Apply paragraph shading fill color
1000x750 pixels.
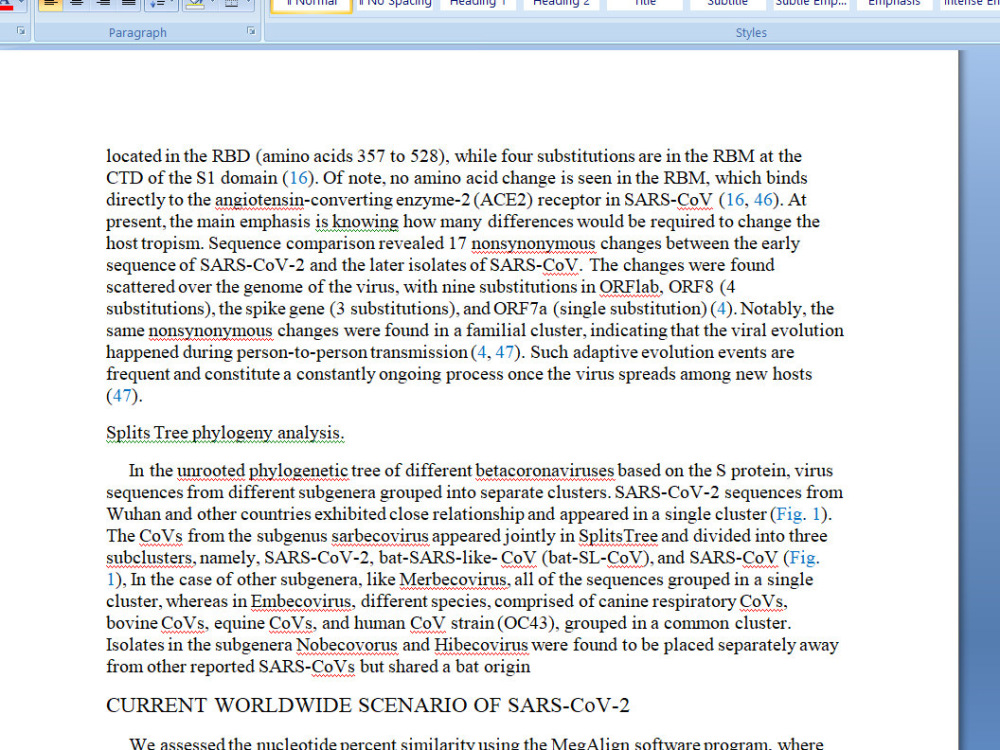196,3
